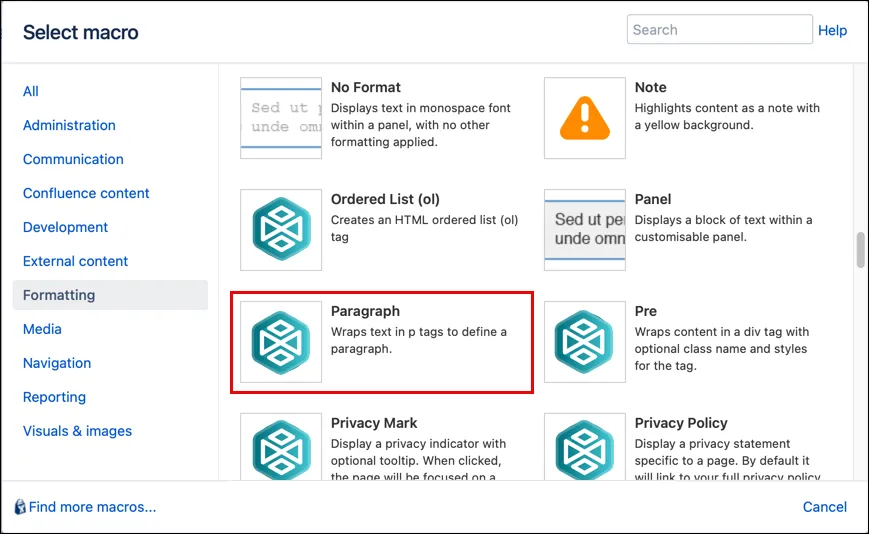The height and width of the screenshot is (534, 869).
Task: Open the External content category
Action: point(75,261)
